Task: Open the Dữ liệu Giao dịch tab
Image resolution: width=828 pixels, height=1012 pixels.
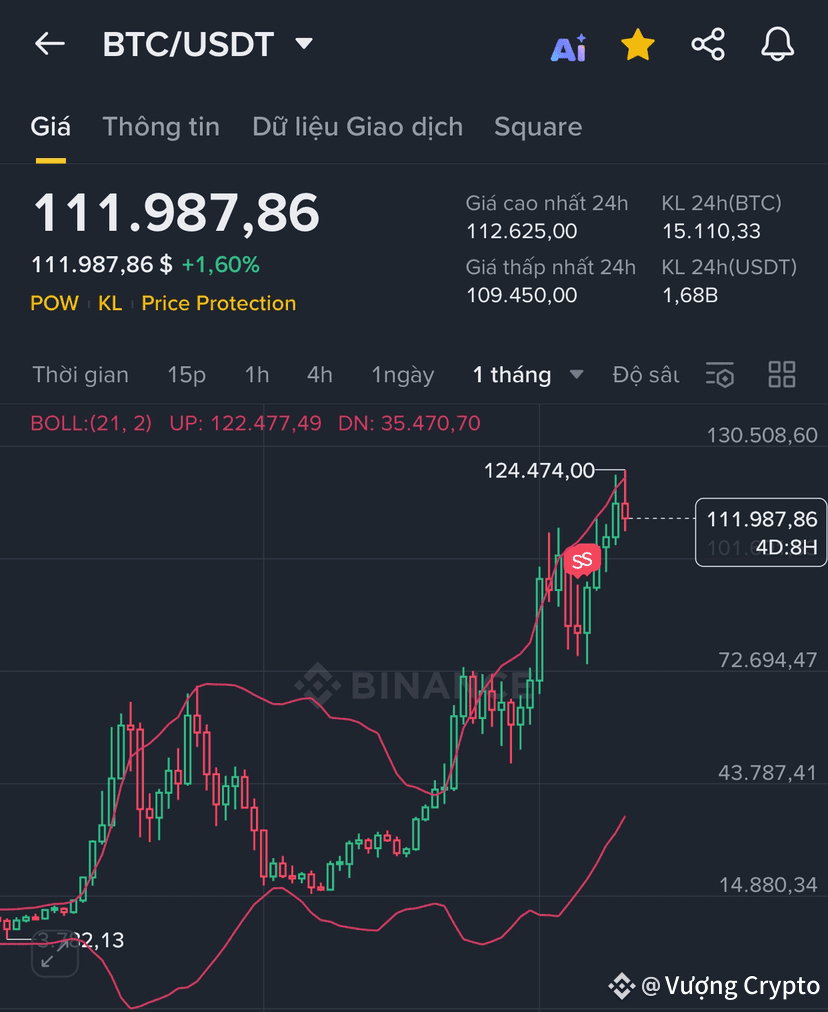Action: 358,126
